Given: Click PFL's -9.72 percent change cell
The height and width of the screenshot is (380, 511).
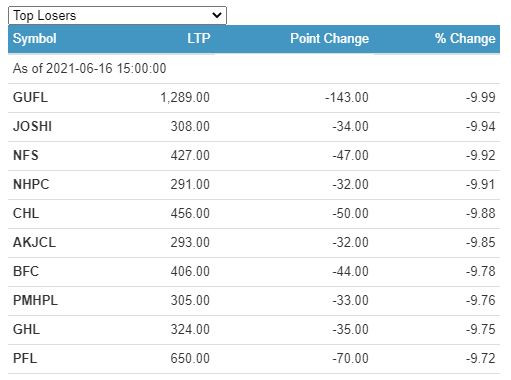Looking at the screenshot, I should [x=481, y=359].
